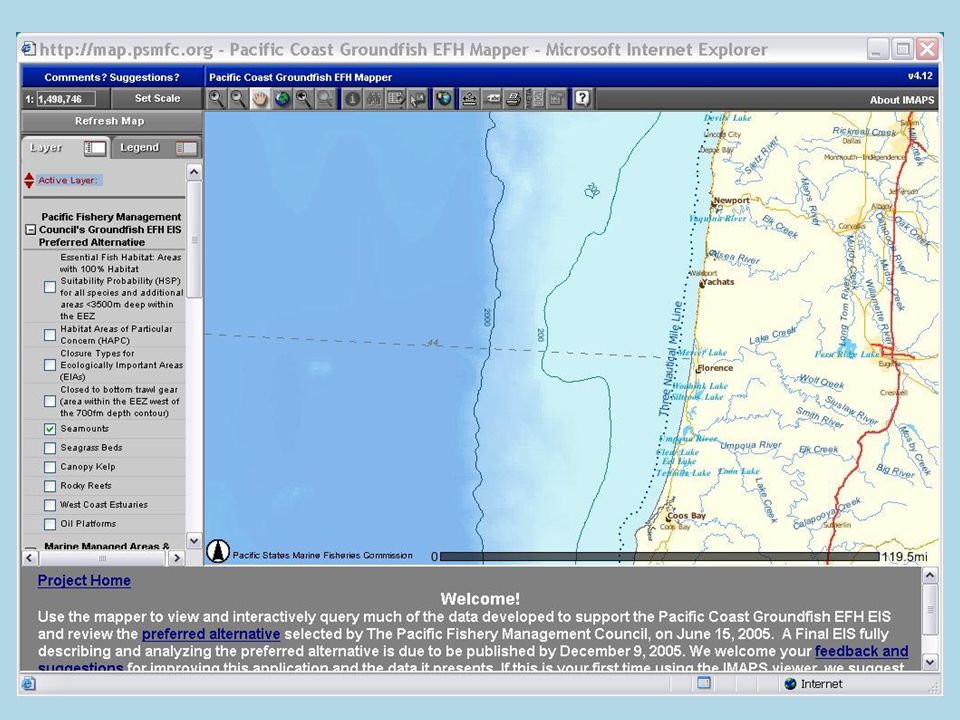
Task: Enable the West Coast Estuaries layer
Action: click(x=50, y=504)
